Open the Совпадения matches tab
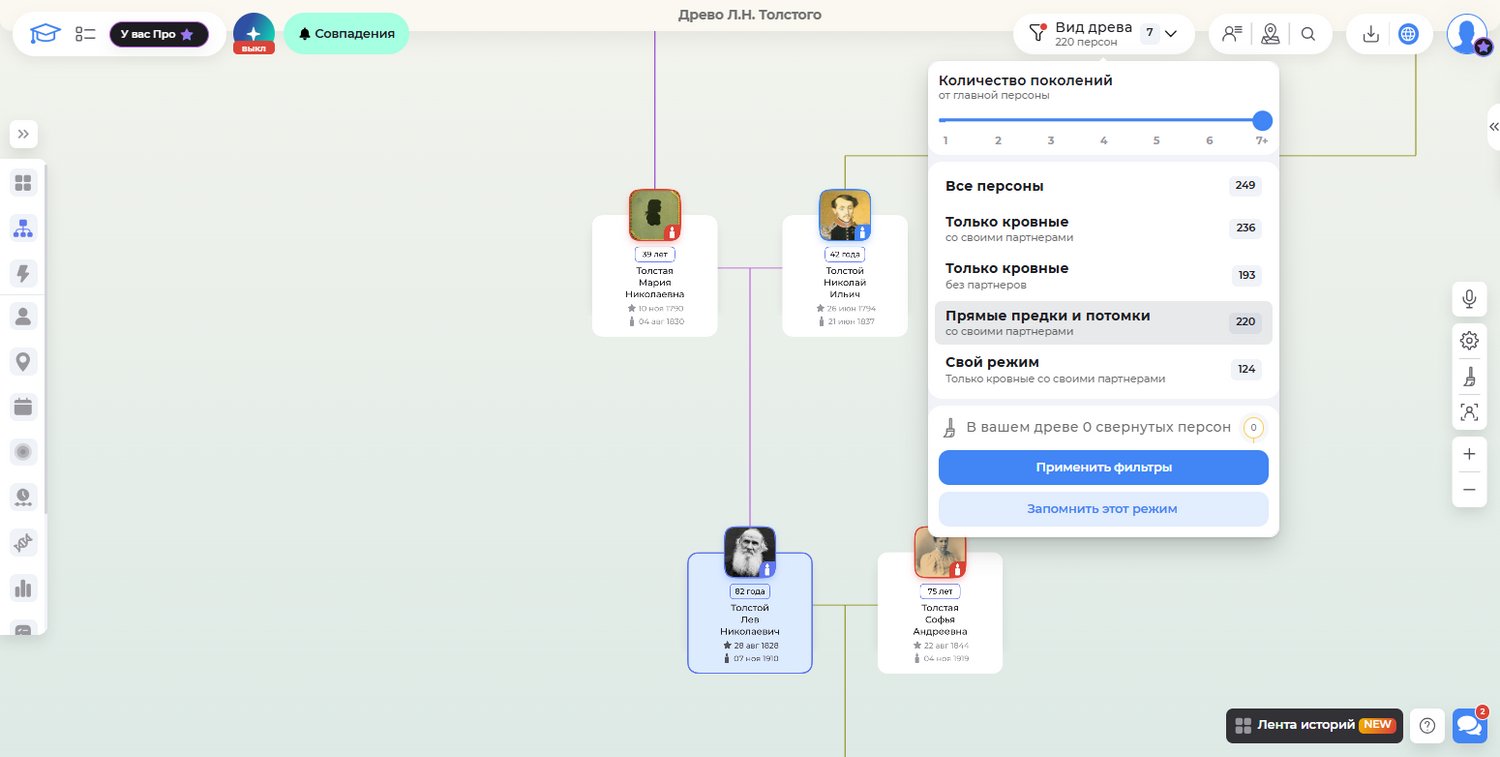 [346, 34]
